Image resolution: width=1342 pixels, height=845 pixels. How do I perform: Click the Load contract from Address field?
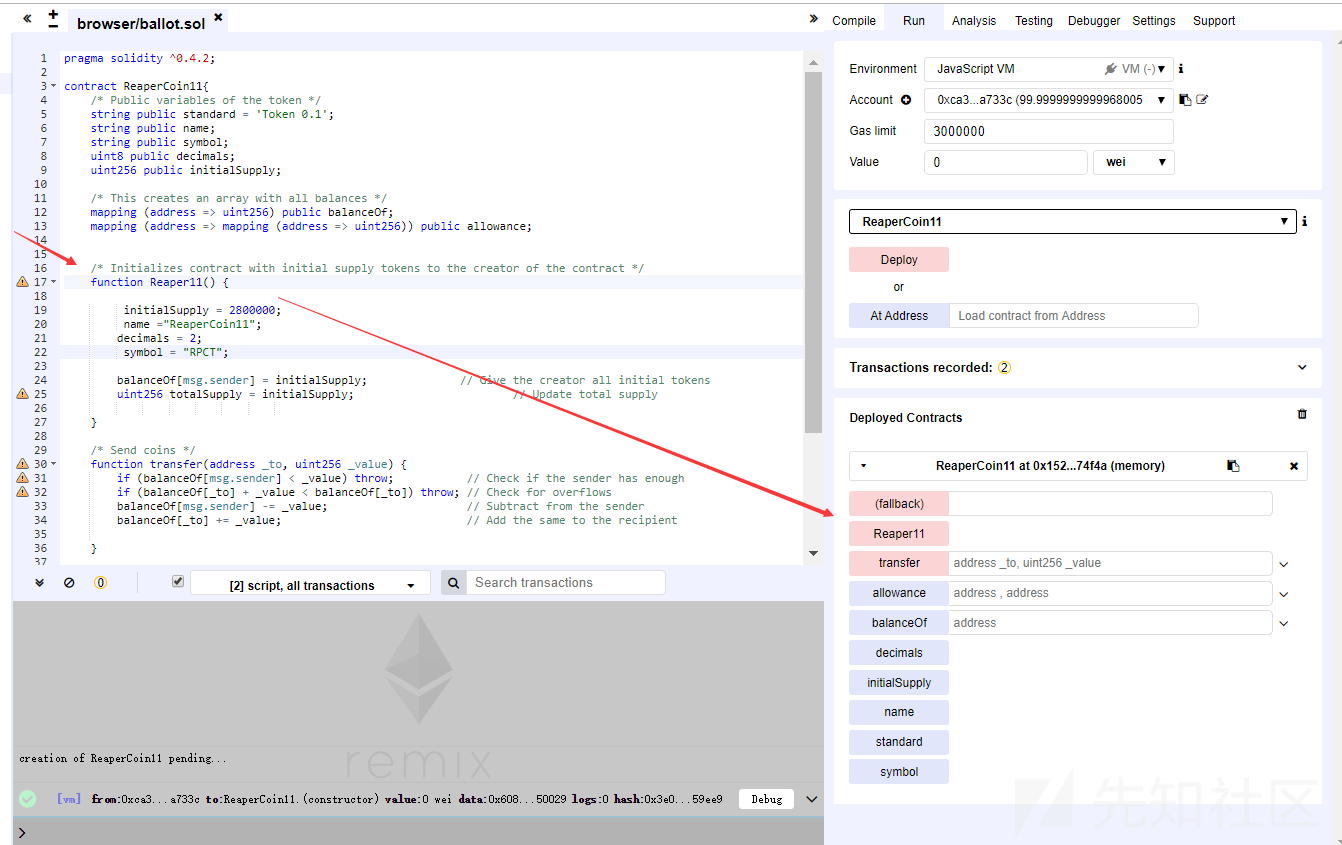click(x=1073, y=316)
